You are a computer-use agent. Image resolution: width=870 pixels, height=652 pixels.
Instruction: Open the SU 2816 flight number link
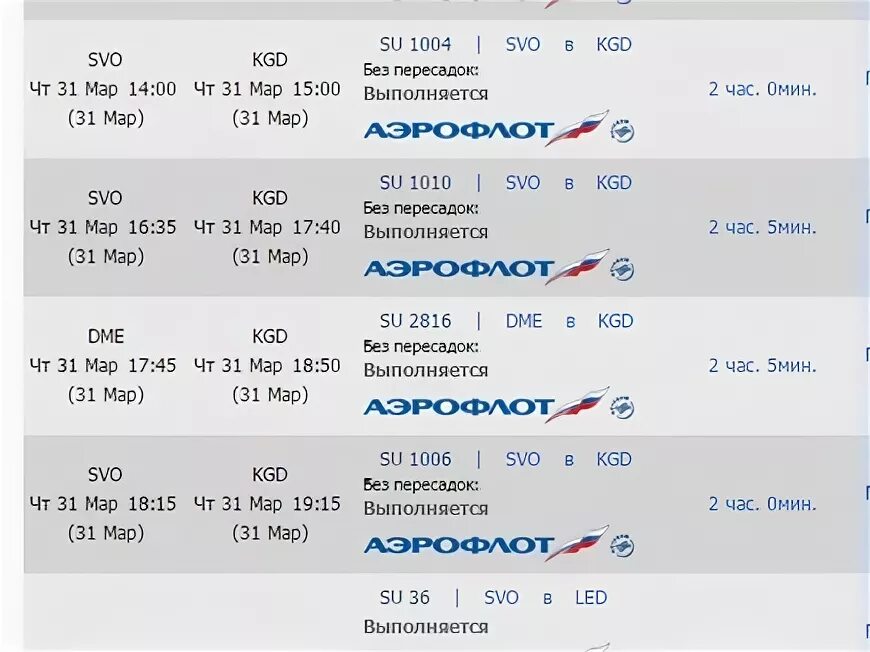(x=416, y=321)
